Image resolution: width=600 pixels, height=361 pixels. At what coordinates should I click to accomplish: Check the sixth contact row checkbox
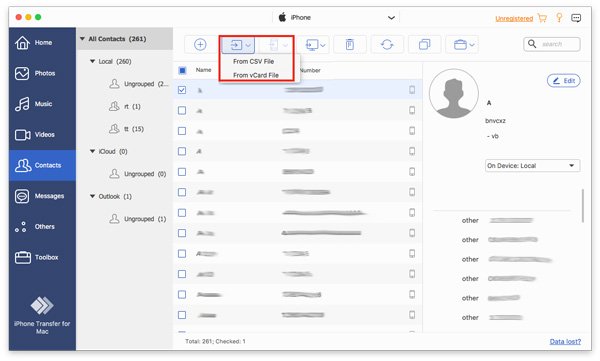pos(182,192)
